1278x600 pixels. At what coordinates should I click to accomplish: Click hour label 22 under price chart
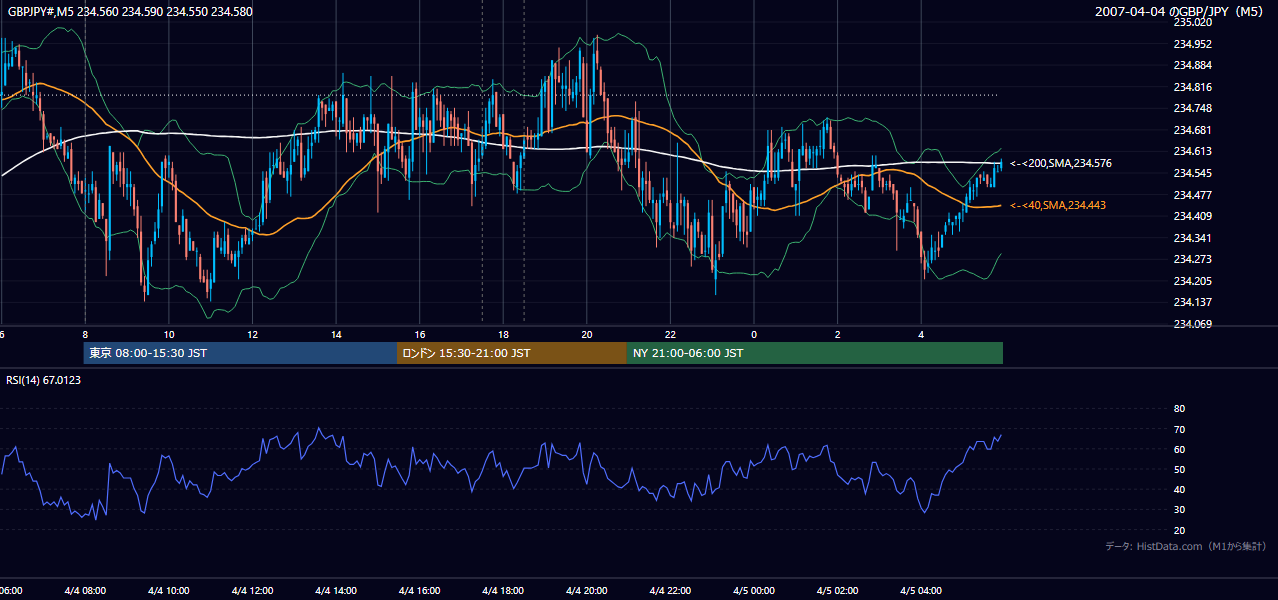pyautogui.click(x=671, y=335)
